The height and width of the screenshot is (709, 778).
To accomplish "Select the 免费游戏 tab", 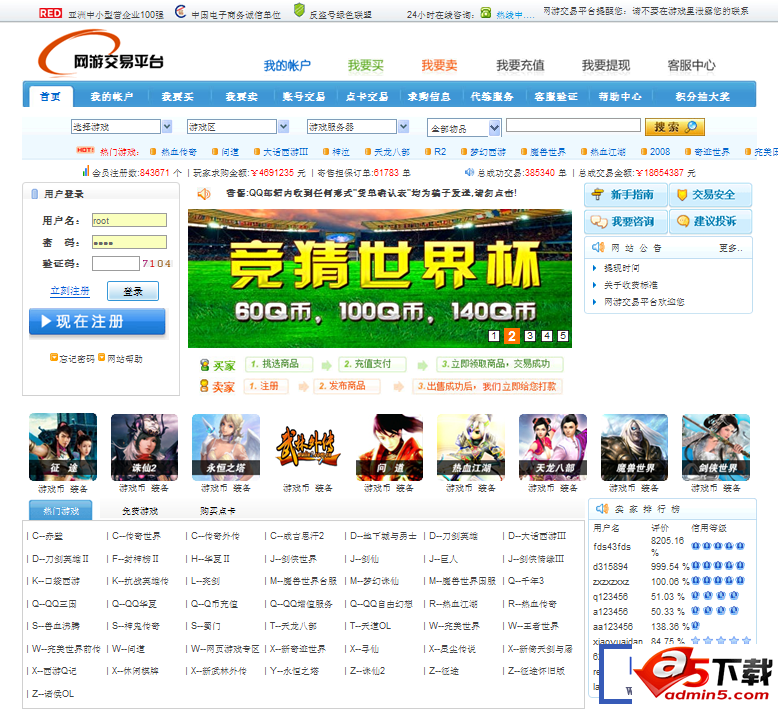I will [x=140, y=511].
